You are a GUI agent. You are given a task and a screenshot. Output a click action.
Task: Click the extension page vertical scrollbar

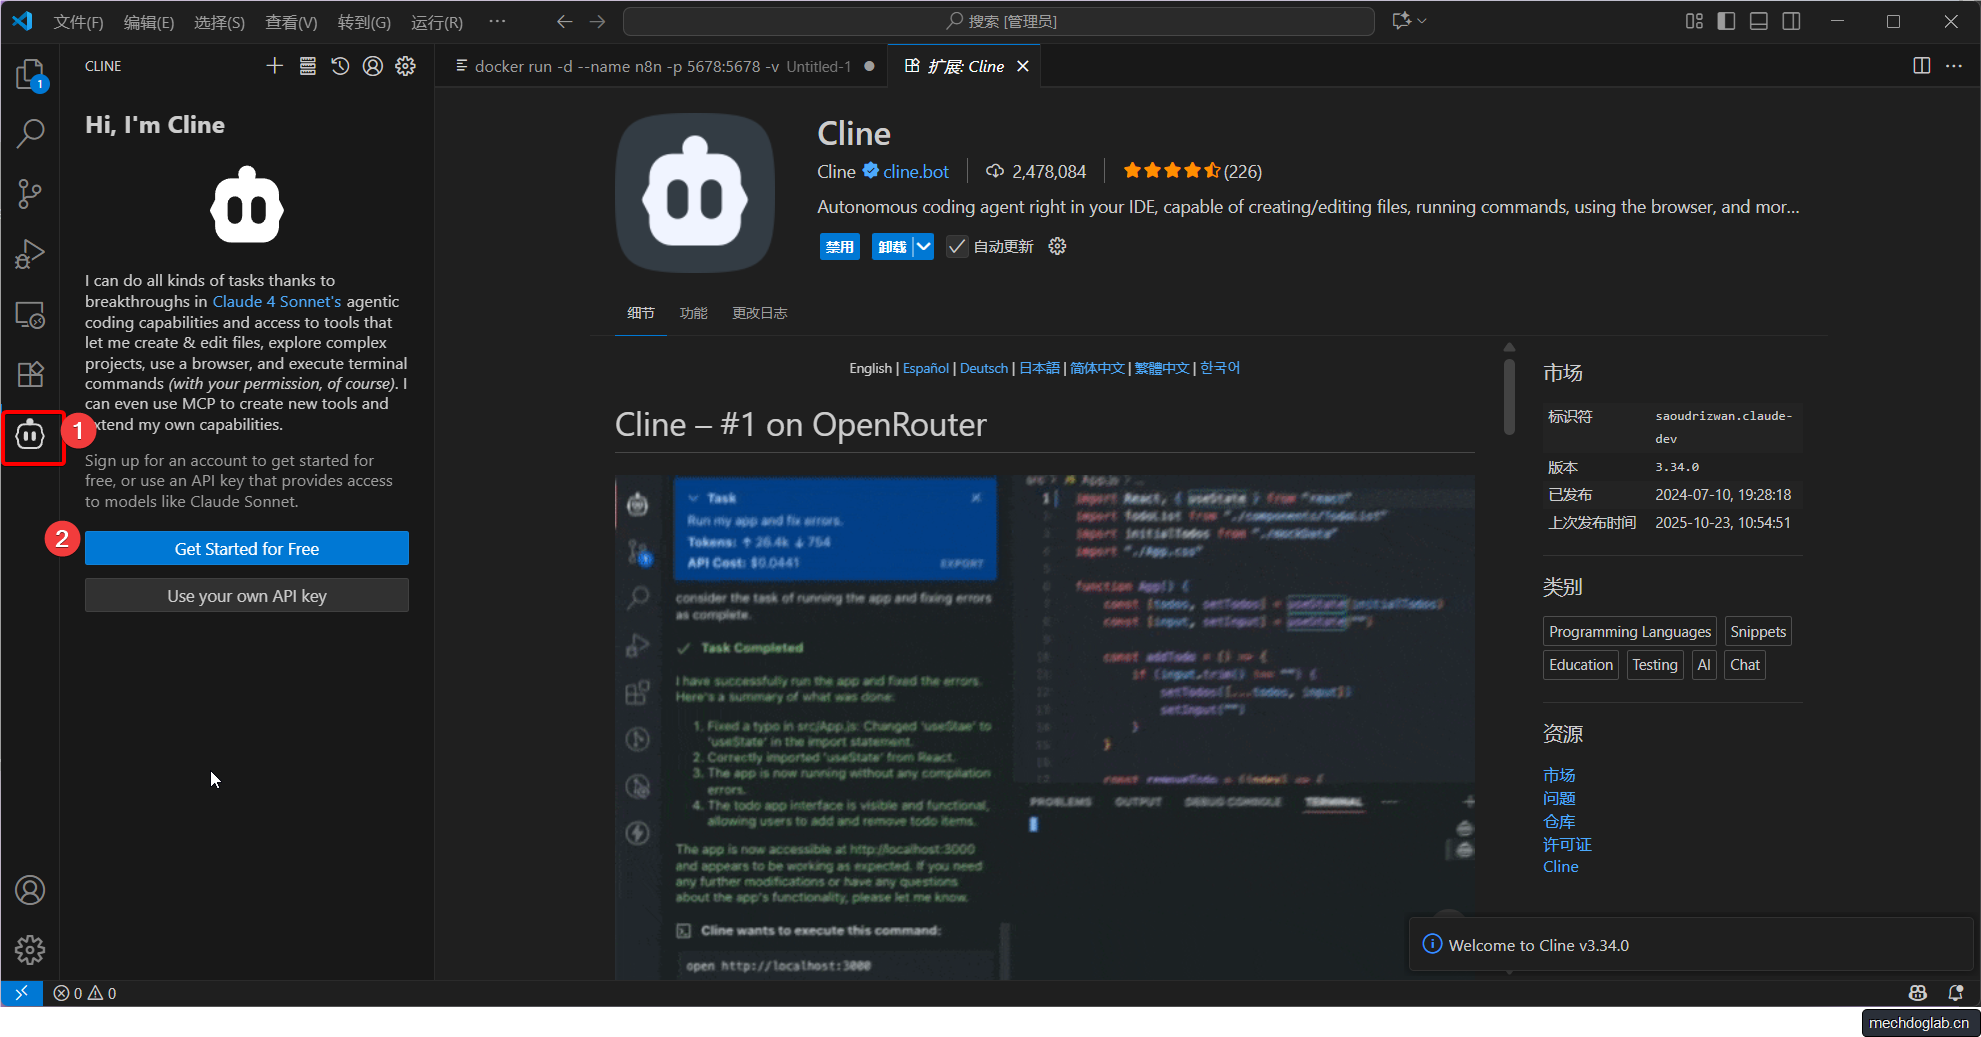point(1509,397)
